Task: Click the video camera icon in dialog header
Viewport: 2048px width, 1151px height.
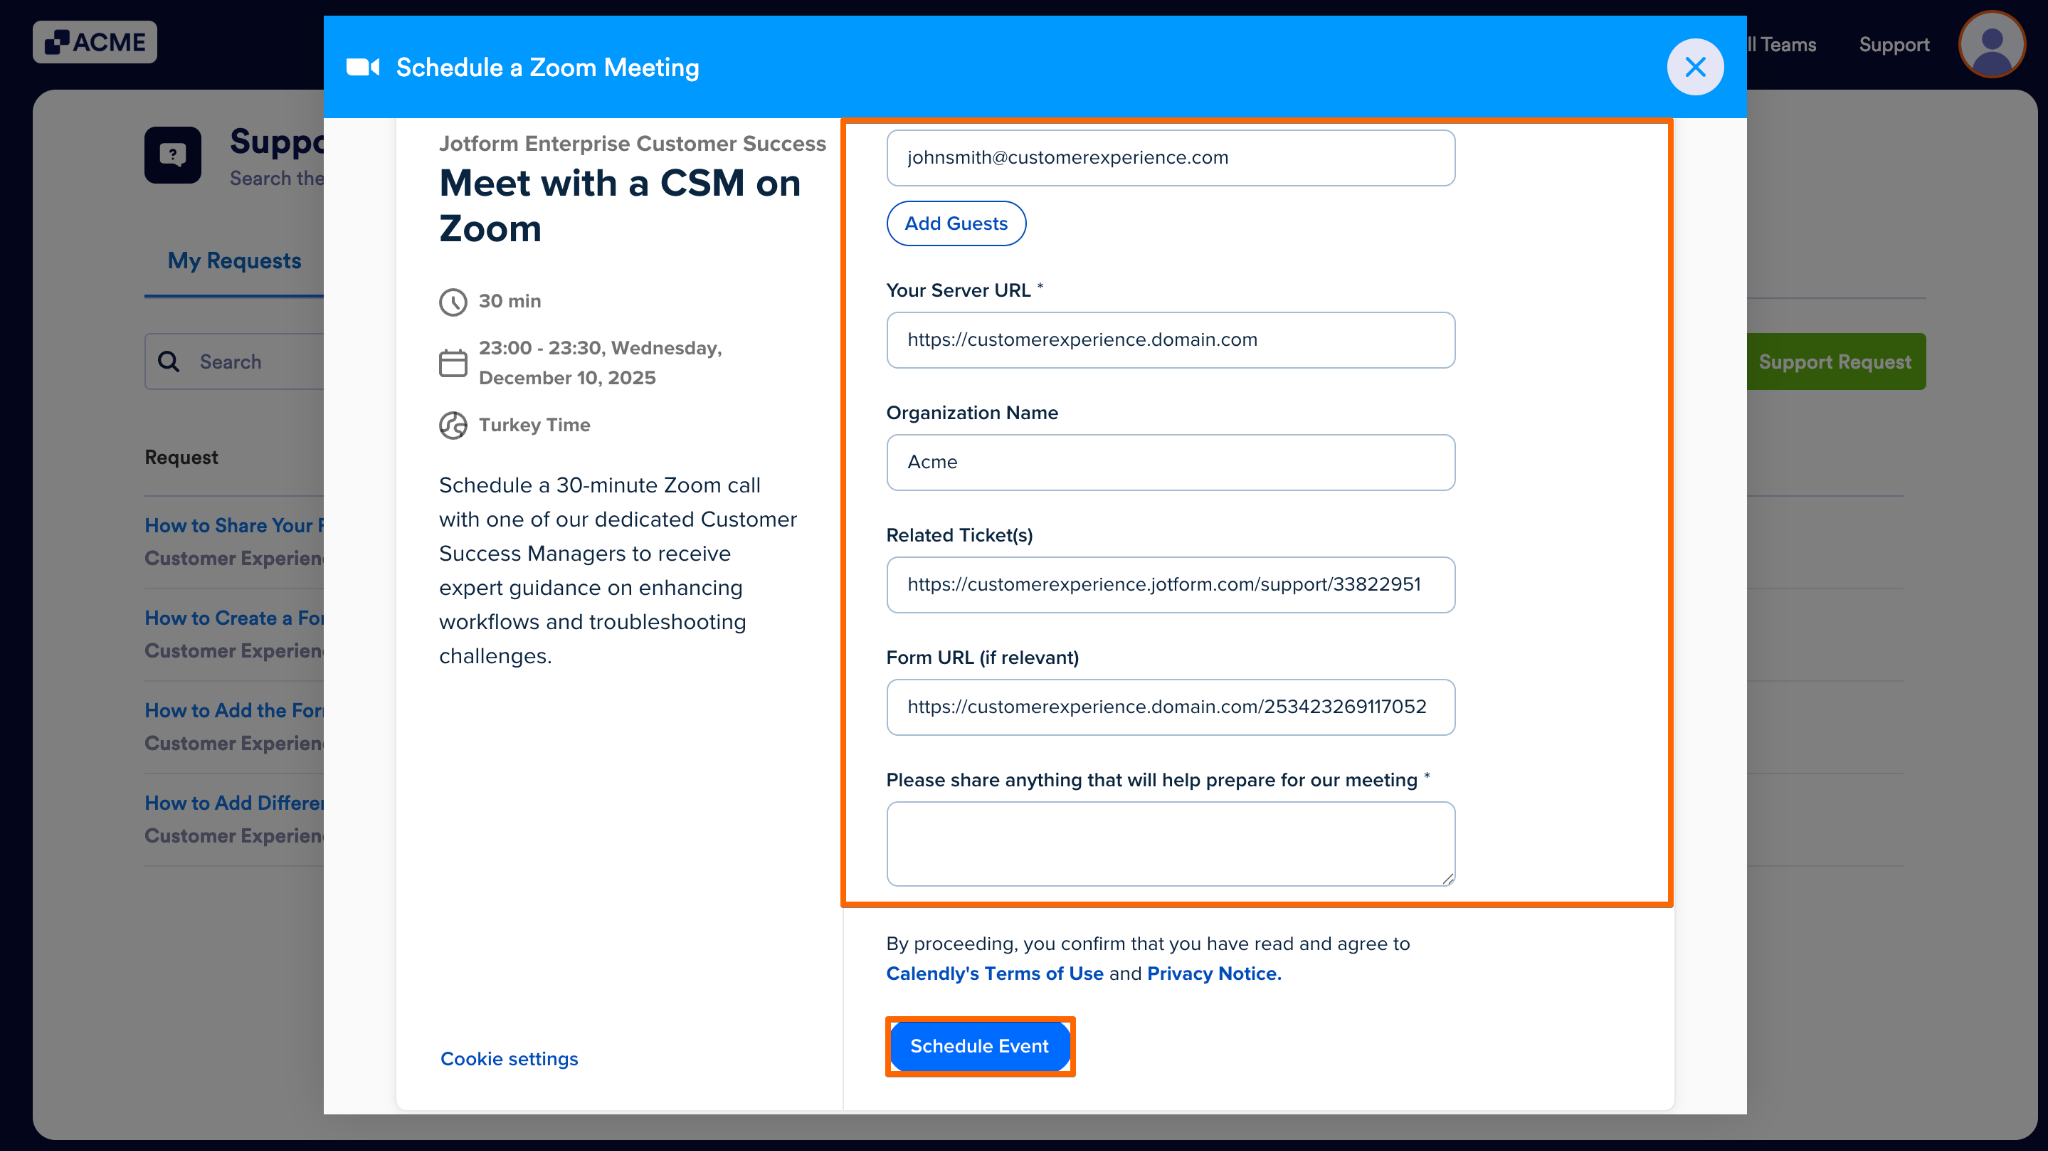Action: pos(363,67)
